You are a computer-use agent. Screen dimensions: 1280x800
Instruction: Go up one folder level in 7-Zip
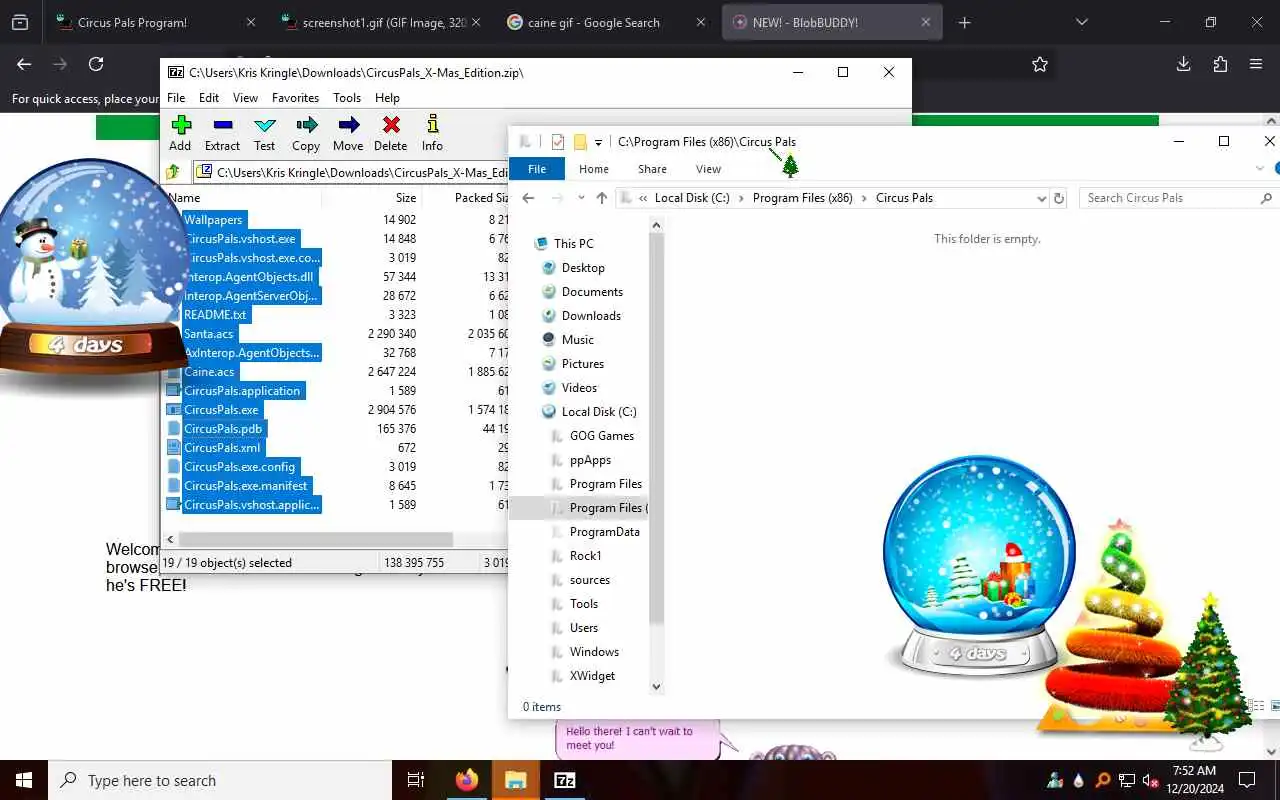(173, 172)
